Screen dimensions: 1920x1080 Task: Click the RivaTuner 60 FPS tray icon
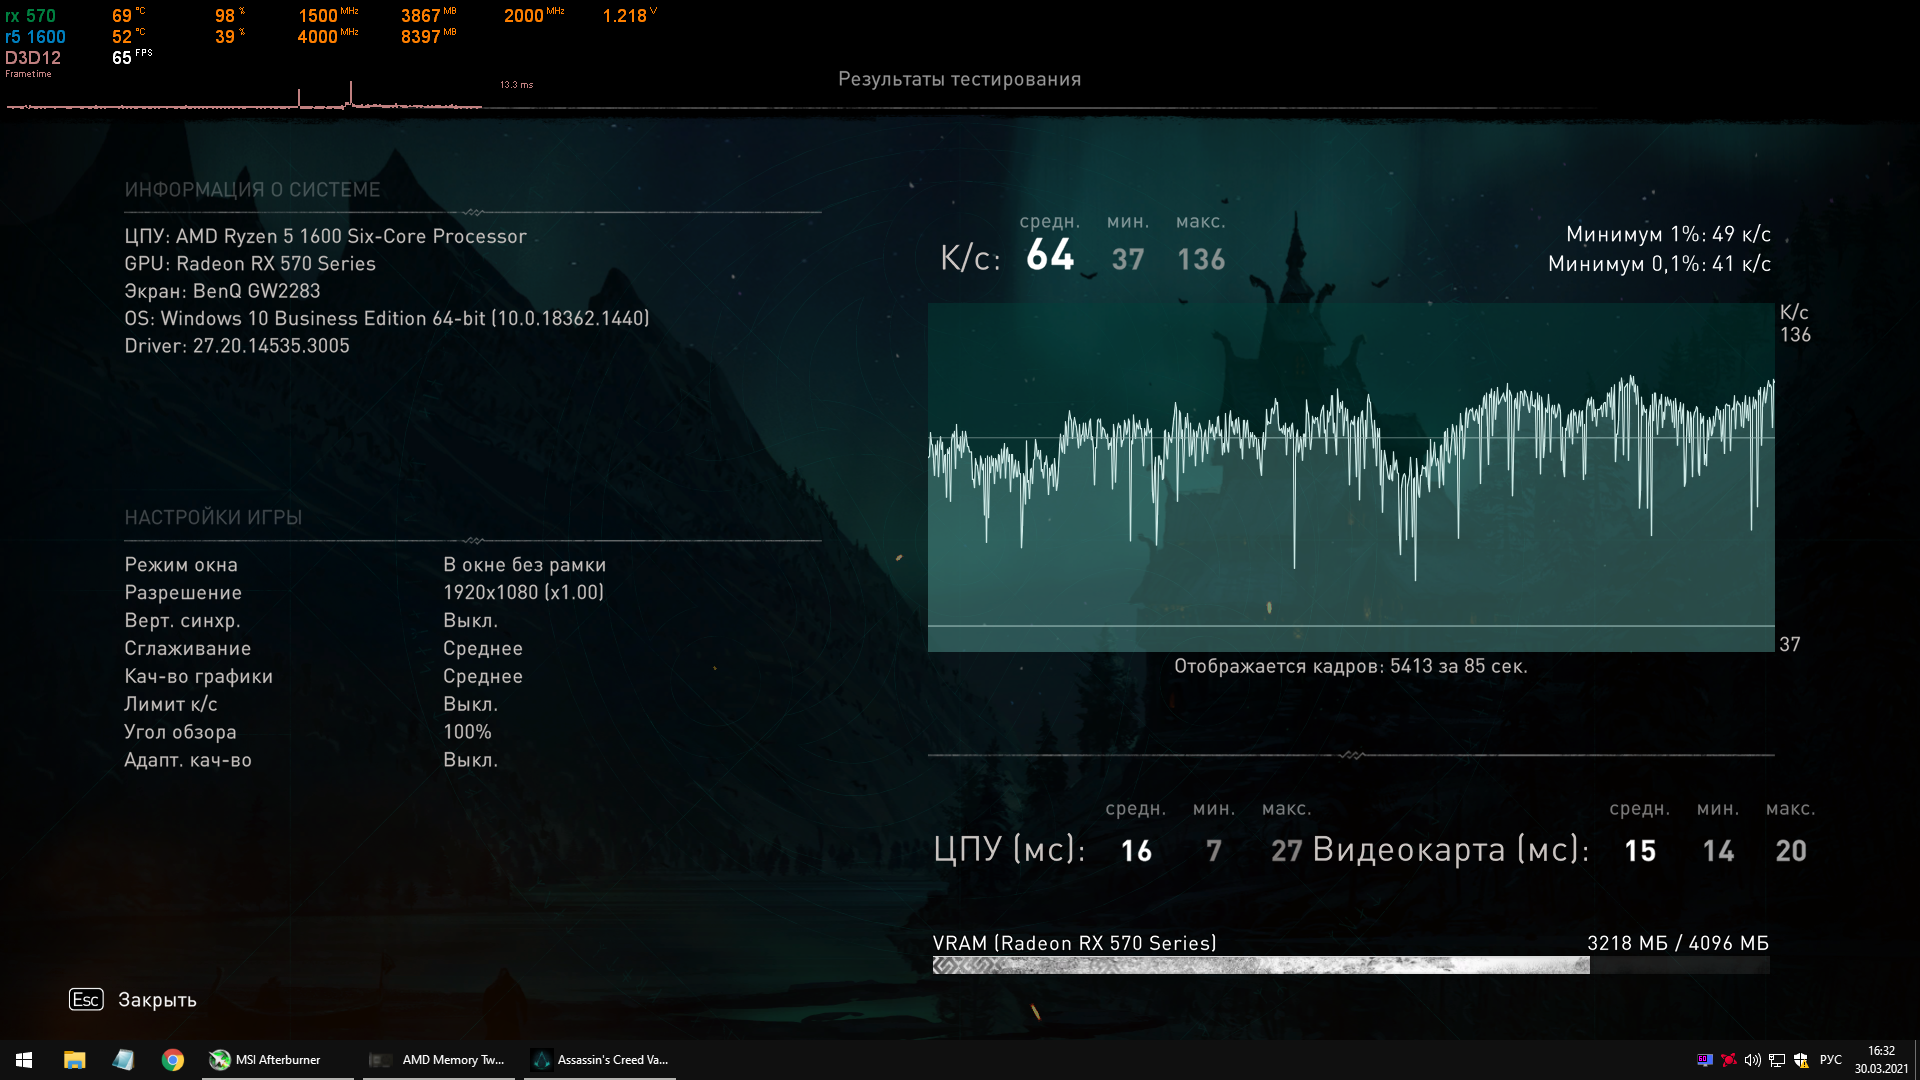(1705, 1060)
